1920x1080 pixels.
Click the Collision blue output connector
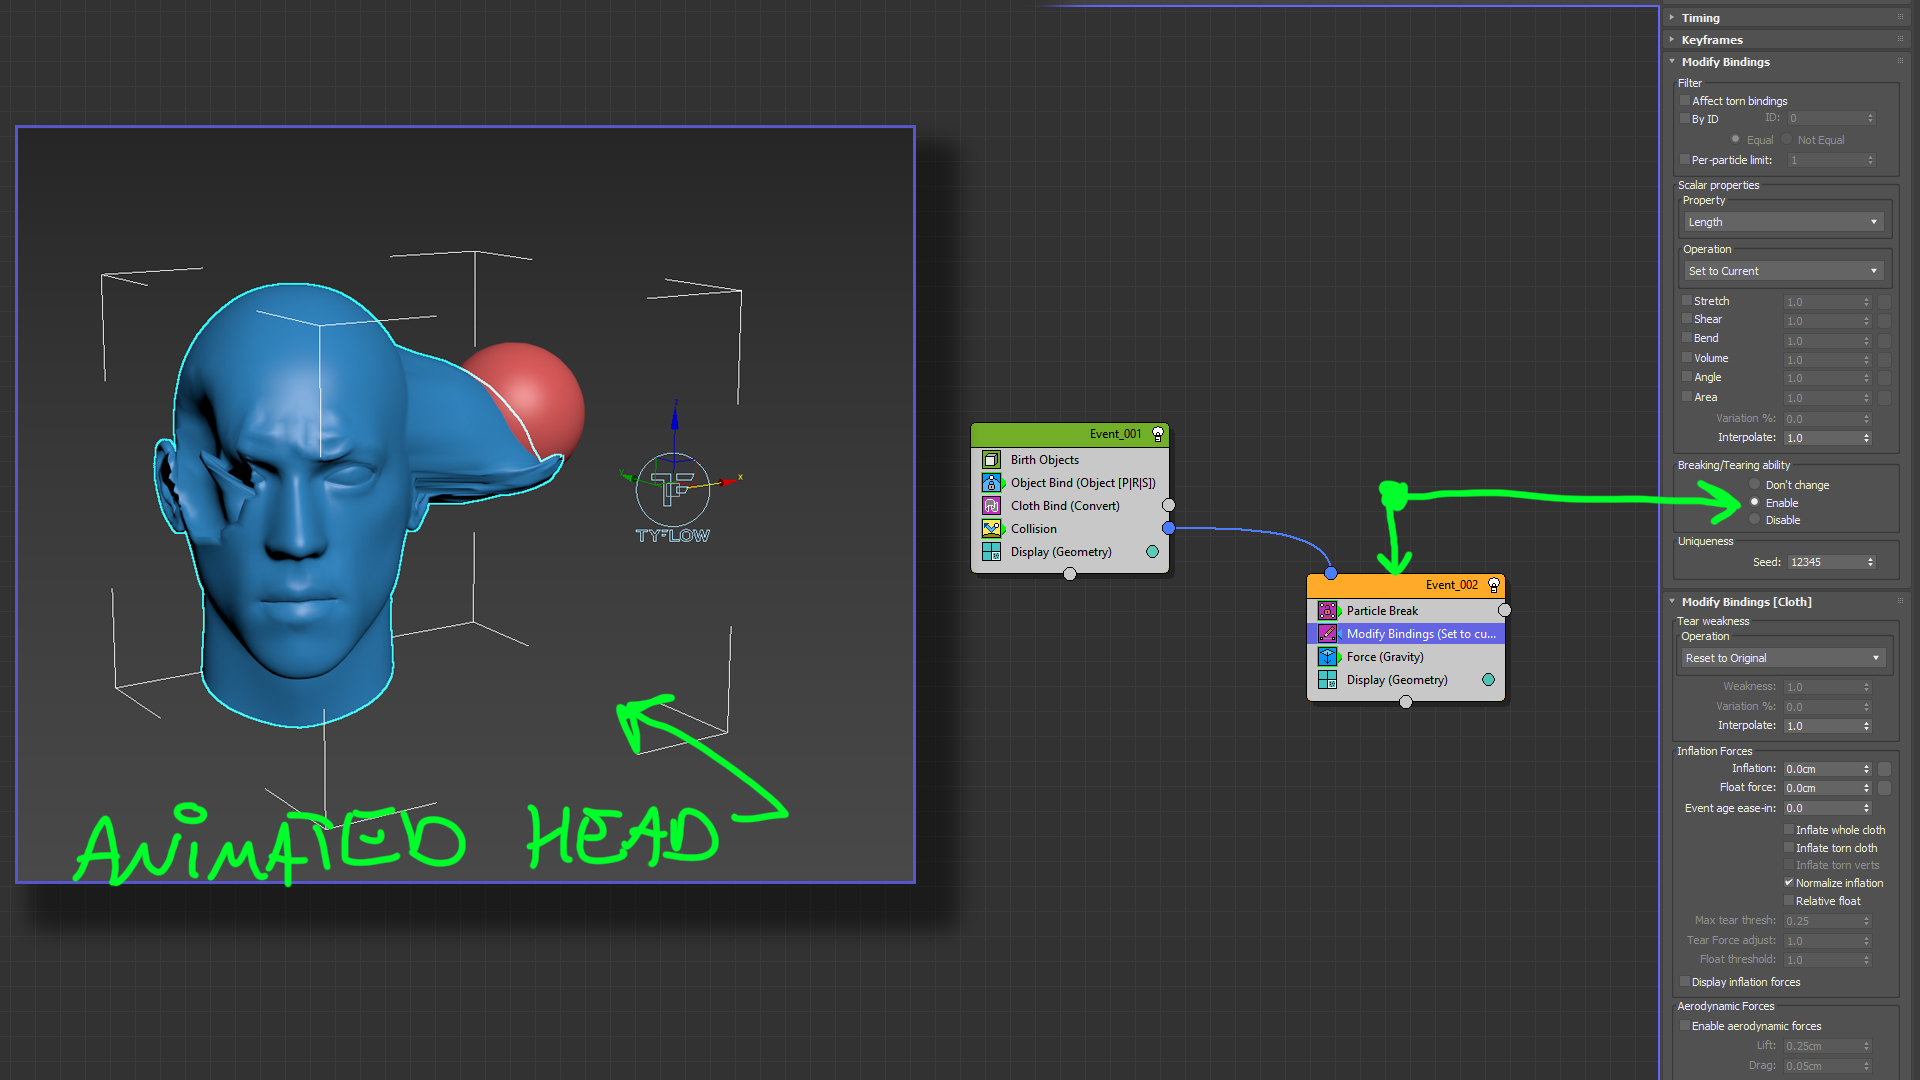point(1168,528)
